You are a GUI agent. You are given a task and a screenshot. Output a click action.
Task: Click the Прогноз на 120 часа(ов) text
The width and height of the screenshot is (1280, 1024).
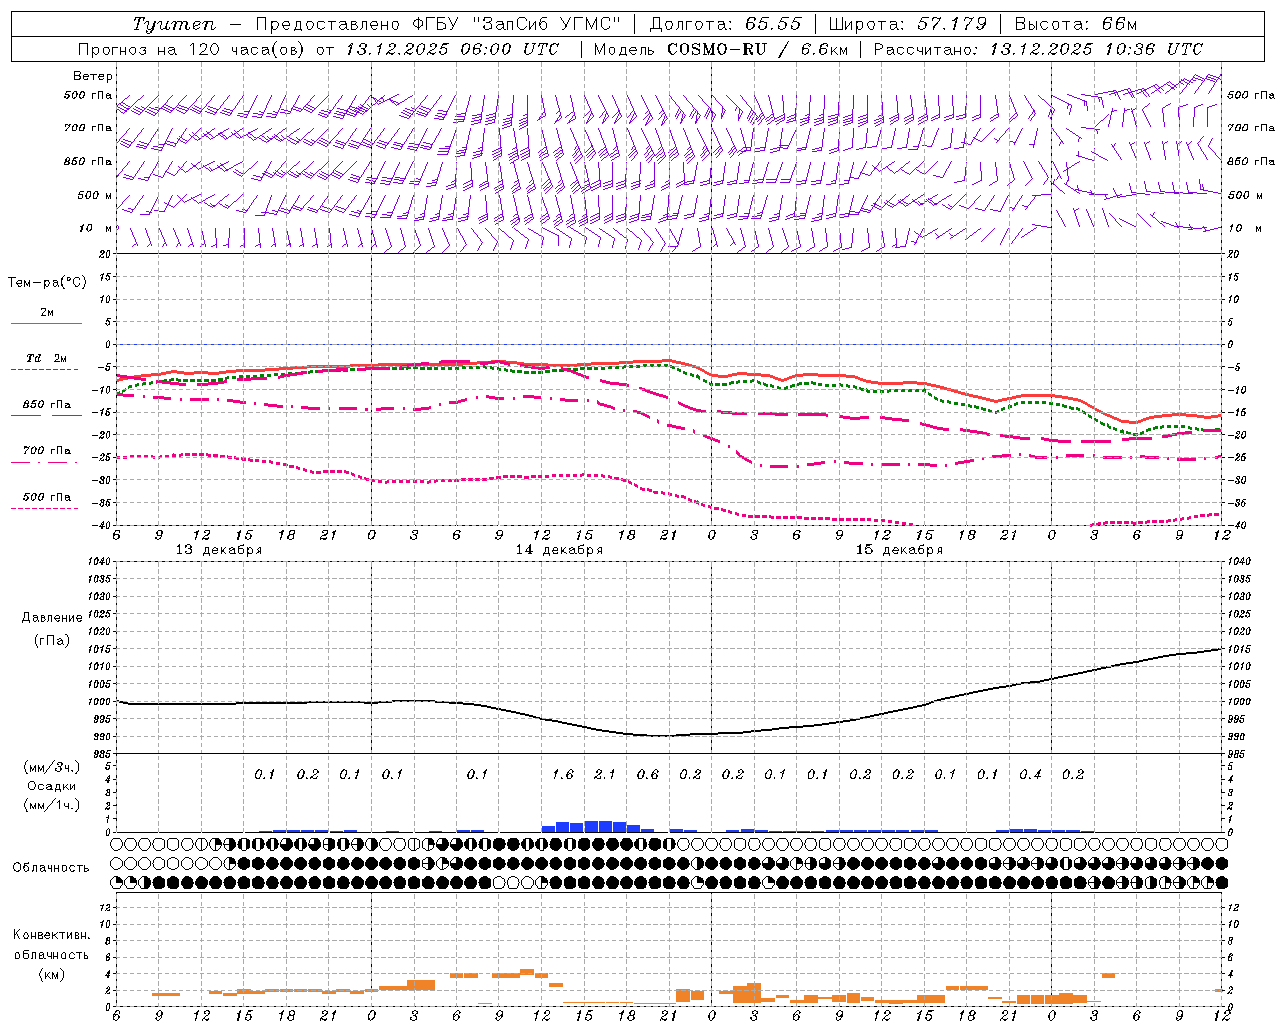coord(193,49)
